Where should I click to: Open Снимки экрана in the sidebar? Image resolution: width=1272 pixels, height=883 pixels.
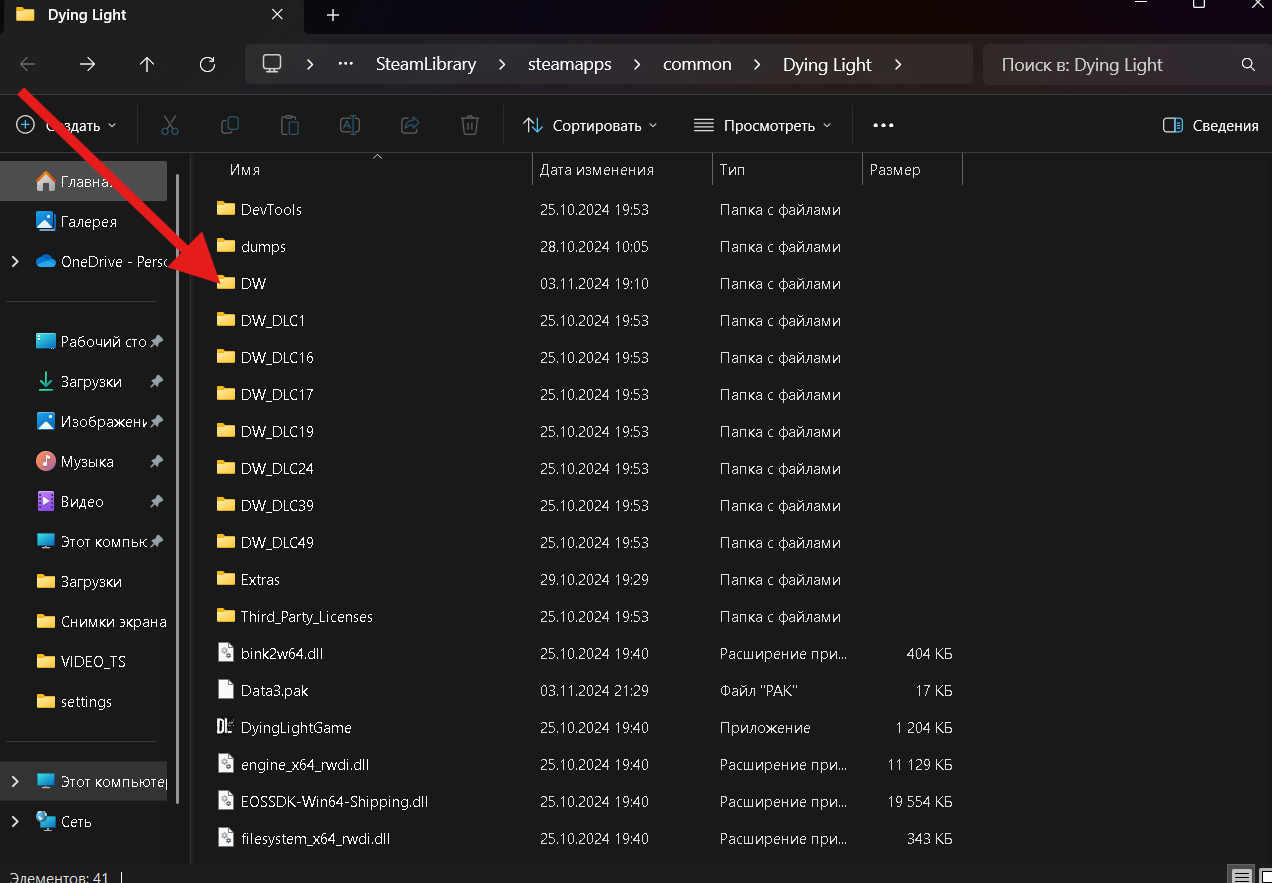coord(84,622)
